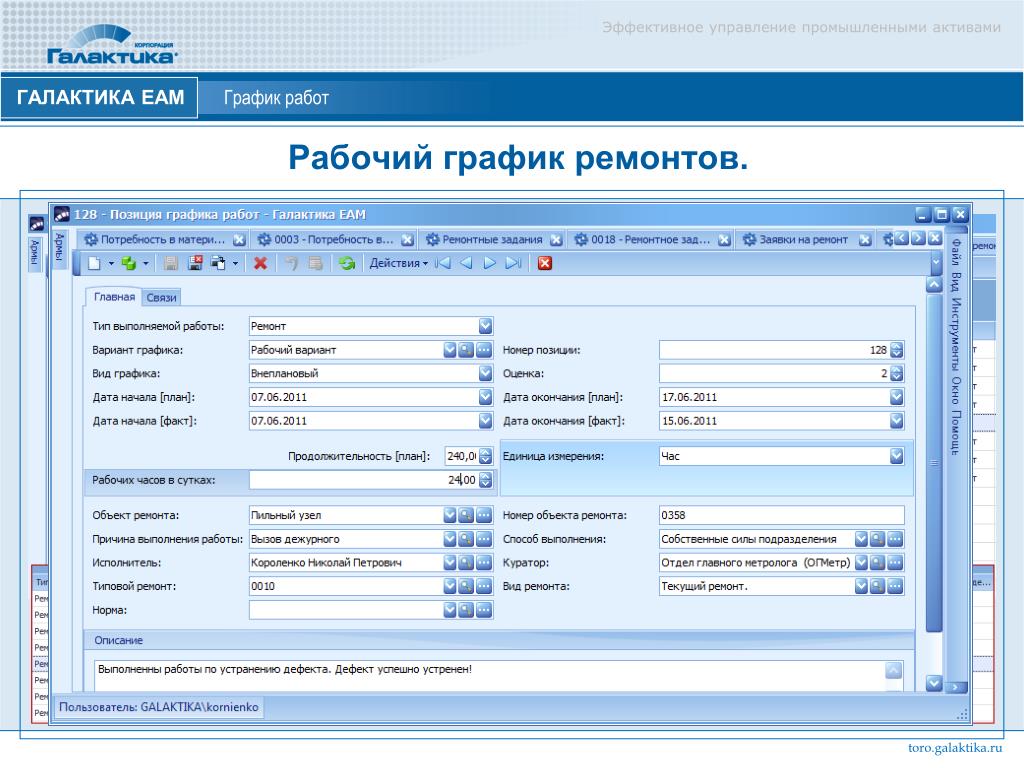Search Типовой ремонт with magnifier icon

coord(466,586)
